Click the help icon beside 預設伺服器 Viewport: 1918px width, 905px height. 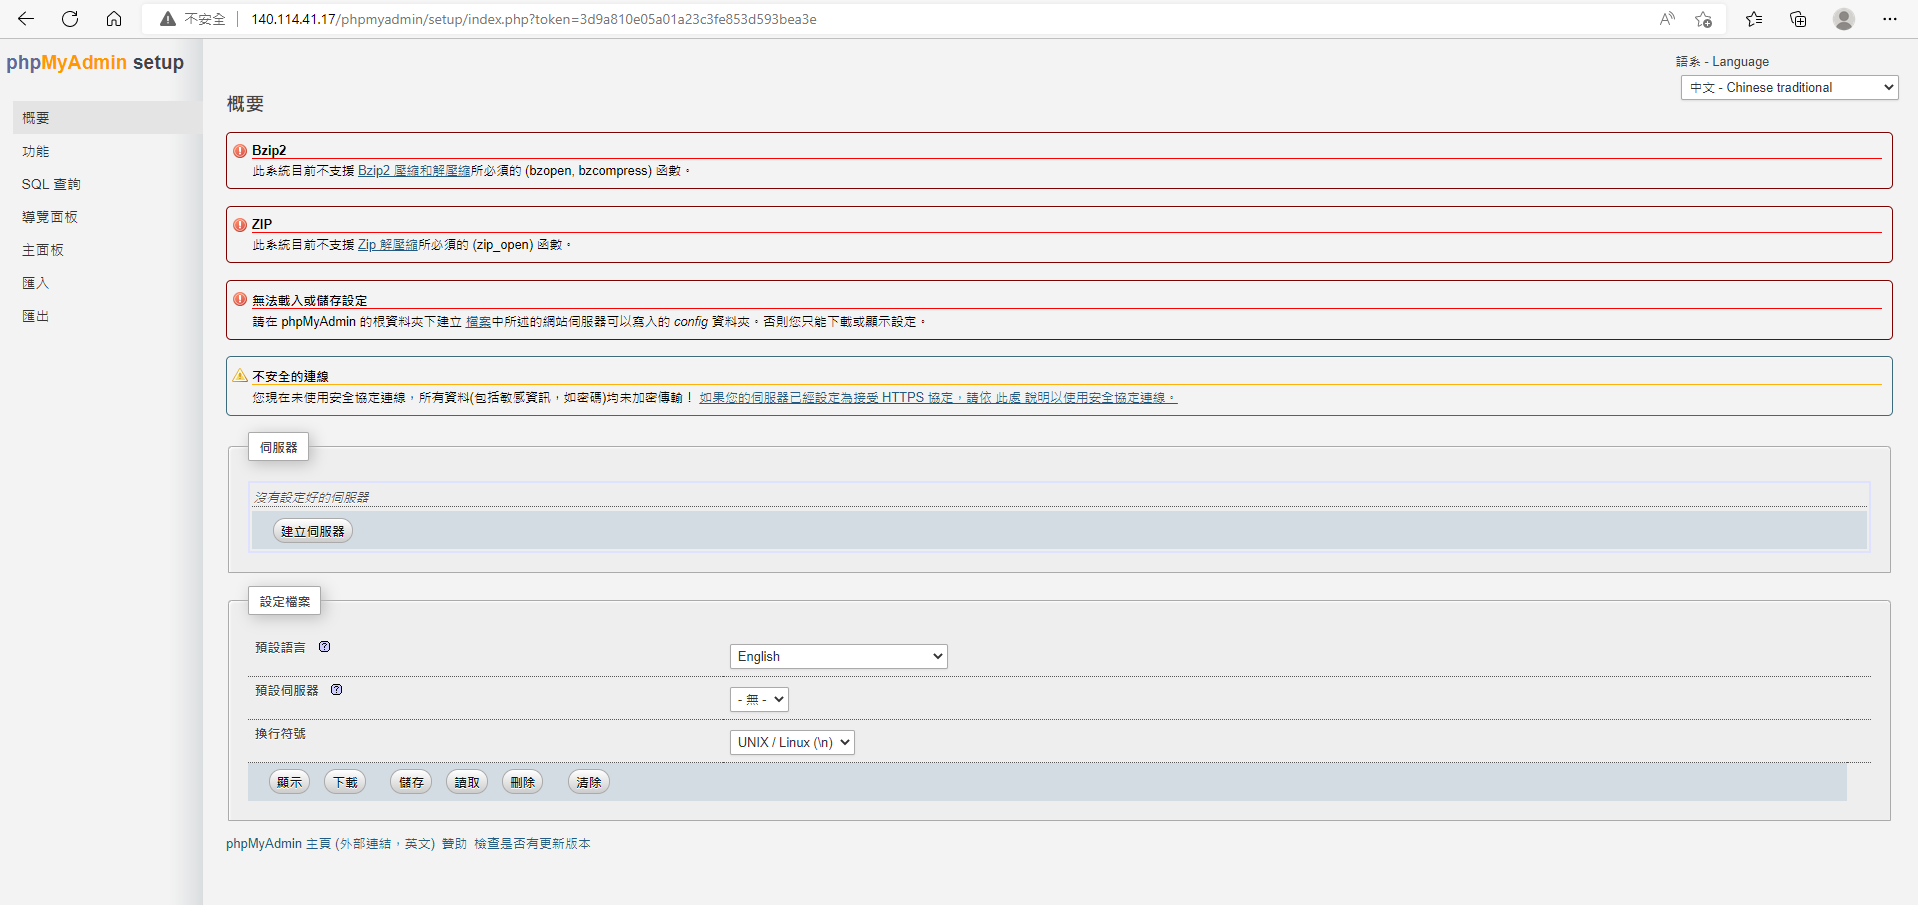[337, 690]
